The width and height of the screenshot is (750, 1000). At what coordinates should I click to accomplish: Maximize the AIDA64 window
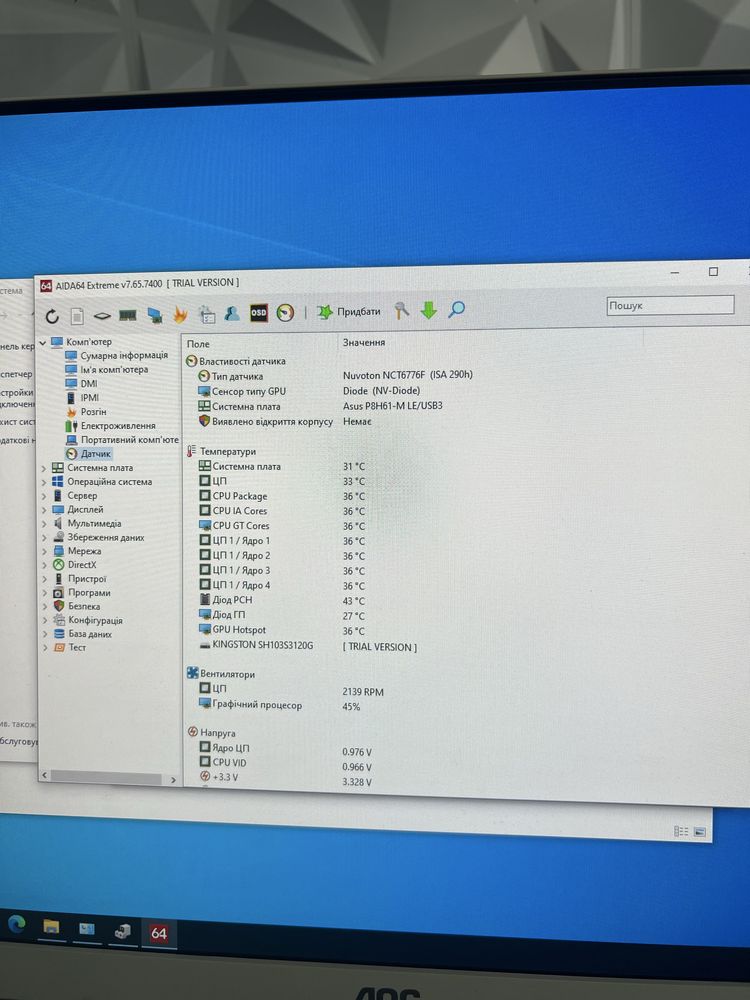[x=713, y=272]
